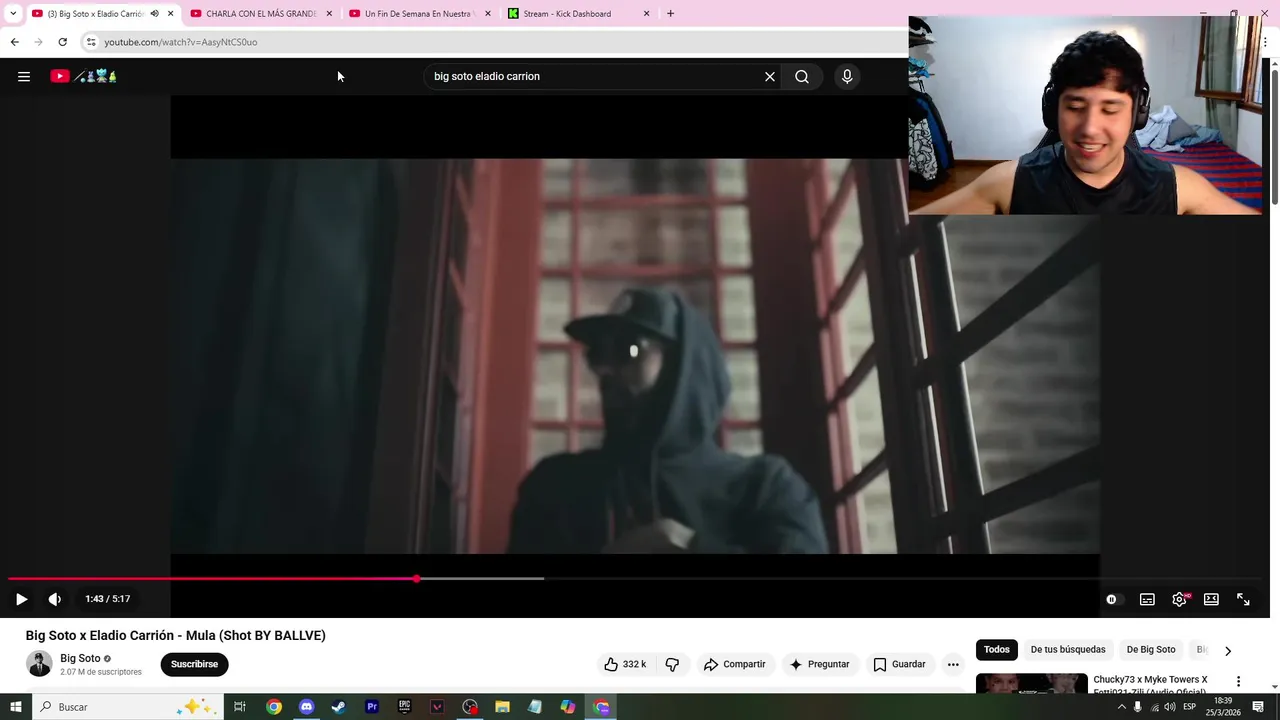This screenshot has height=720, width=1280.
Task: Share the video via Compartir
Action: (734, 664)
